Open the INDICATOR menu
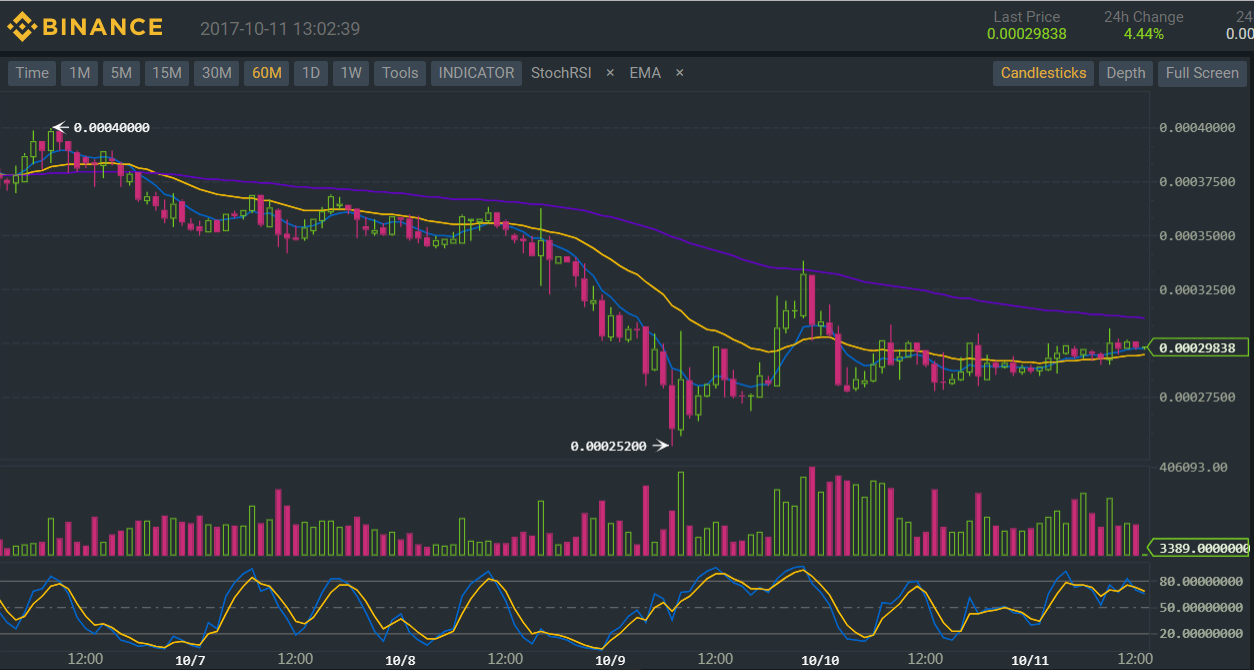Viewport: 1254px width, 670px height. 476,73
